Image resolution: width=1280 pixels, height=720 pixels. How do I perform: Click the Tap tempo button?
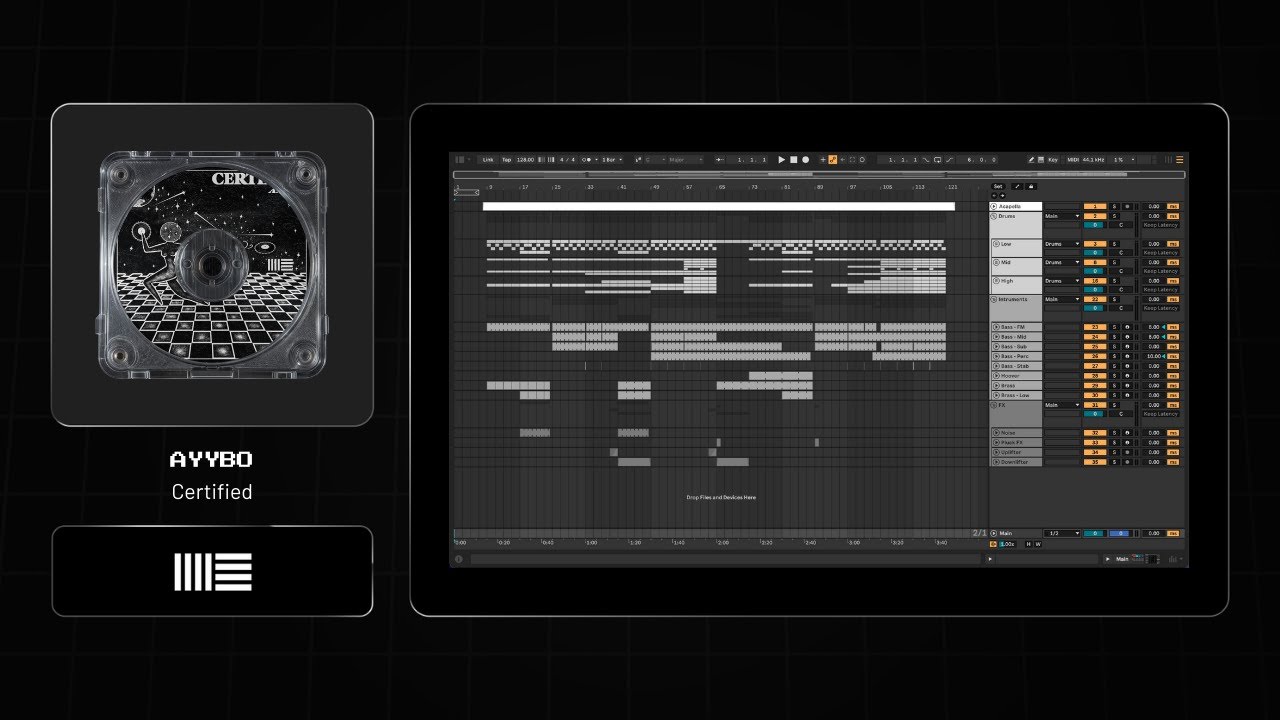(x=506, y=160)
